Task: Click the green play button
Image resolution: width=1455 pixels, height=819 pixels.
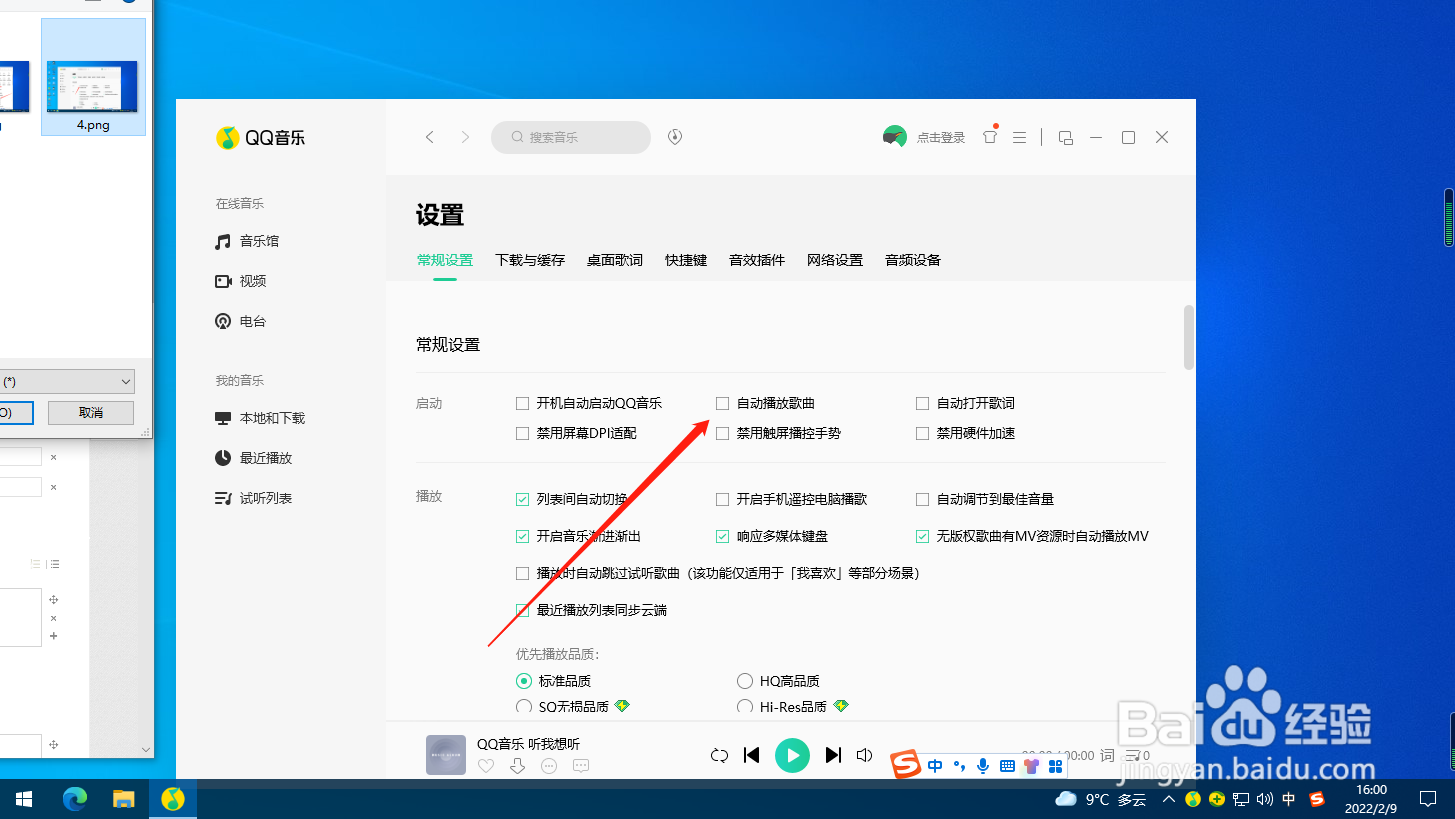Action: (792, 755)
